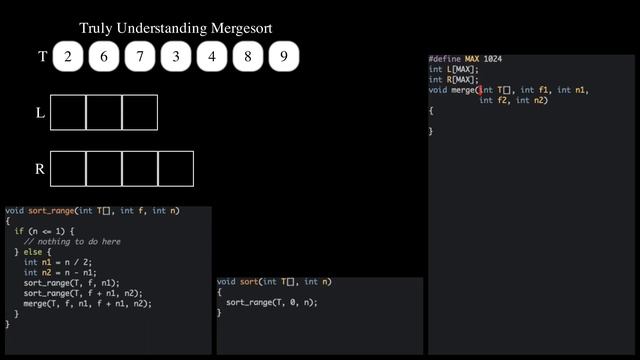Click the T array label

point(42,56)
